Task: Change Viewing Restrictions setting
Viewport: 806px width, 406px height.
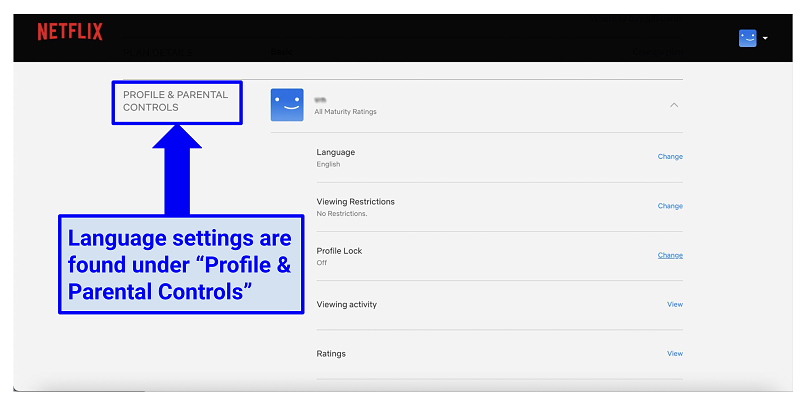Action: tap(670, 206)
